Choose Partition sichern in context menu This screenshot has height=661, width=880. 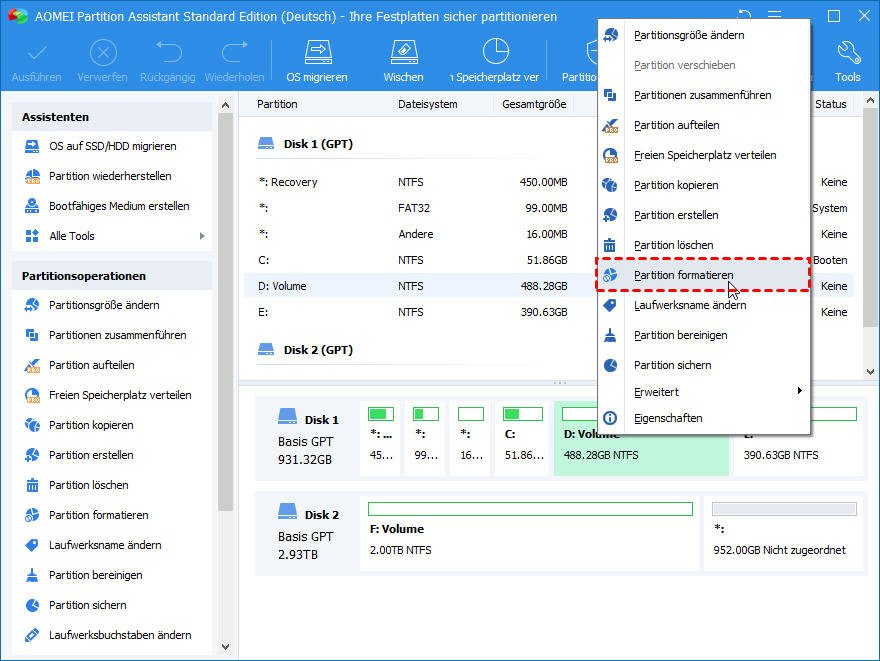pos(704,365)
